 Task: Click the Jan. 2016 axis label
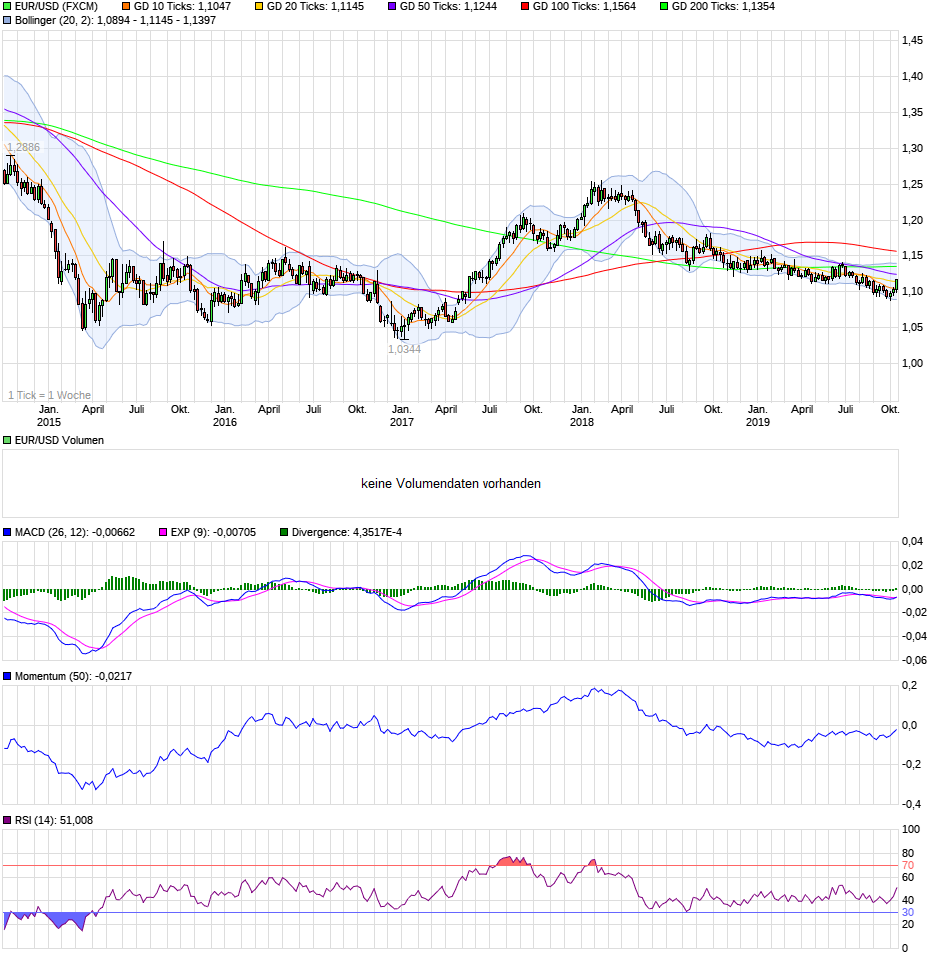coord(225,415)
